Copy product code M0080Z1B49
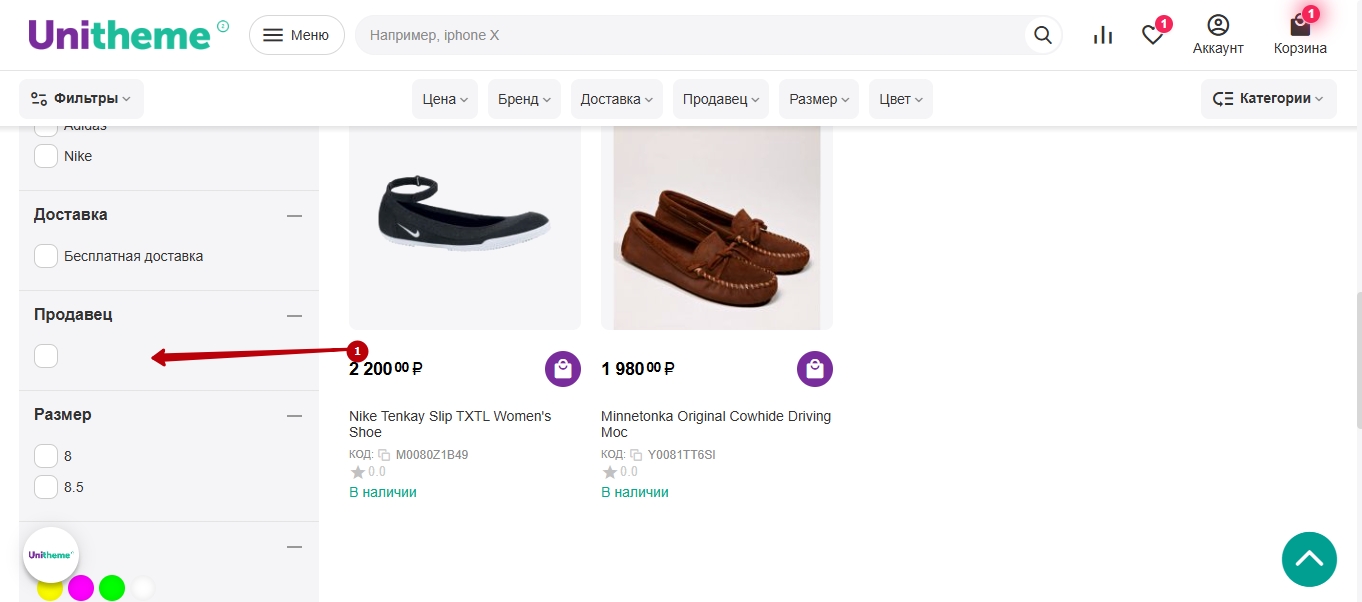1362x602 pixels. pos(384,455)
